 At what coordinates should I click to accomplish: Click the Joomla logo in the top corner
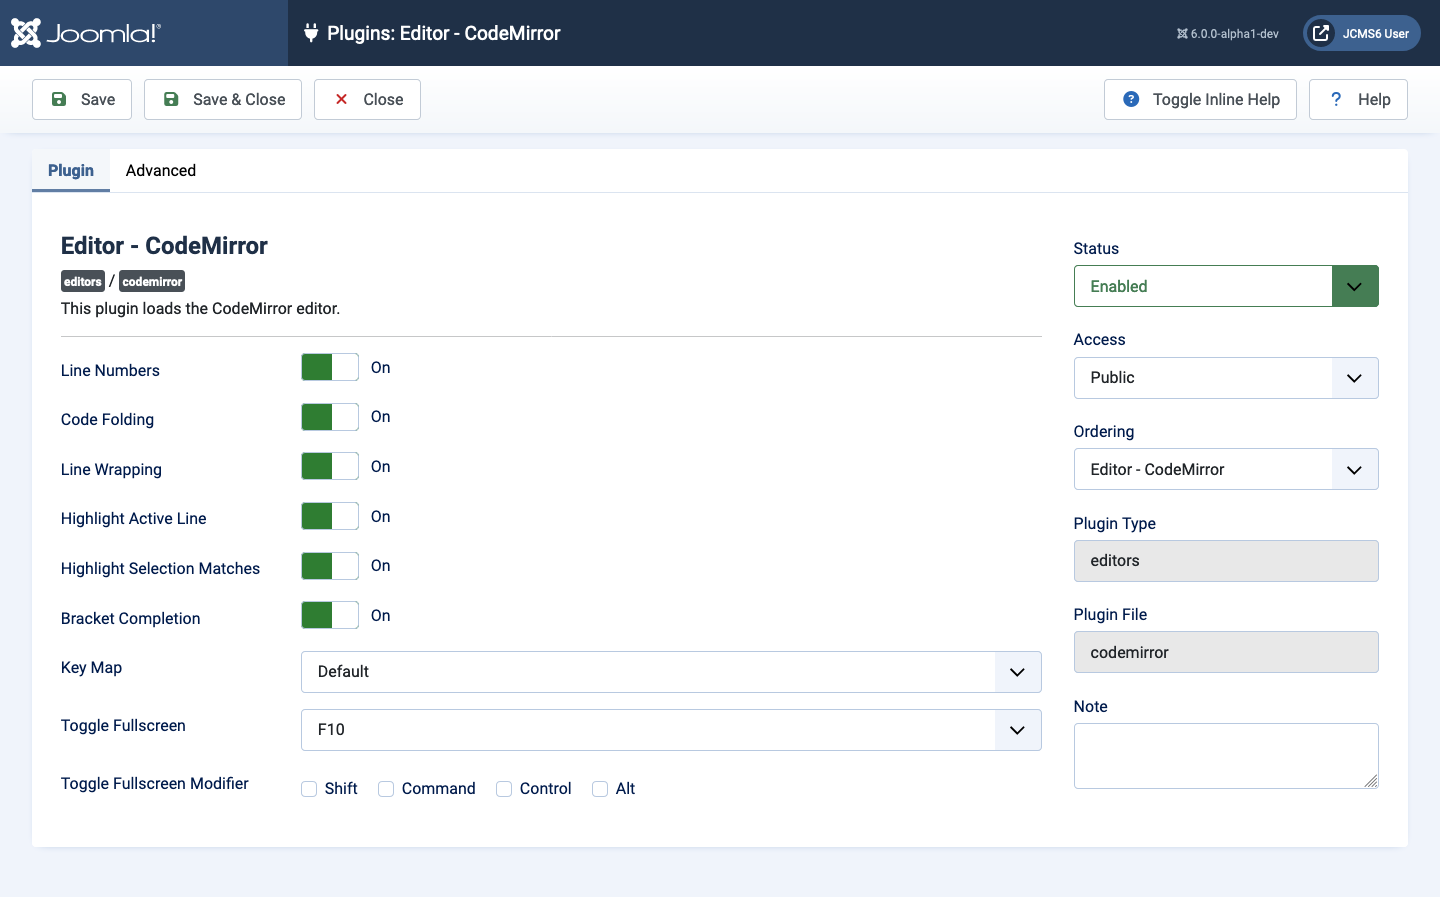coord(28,32)
